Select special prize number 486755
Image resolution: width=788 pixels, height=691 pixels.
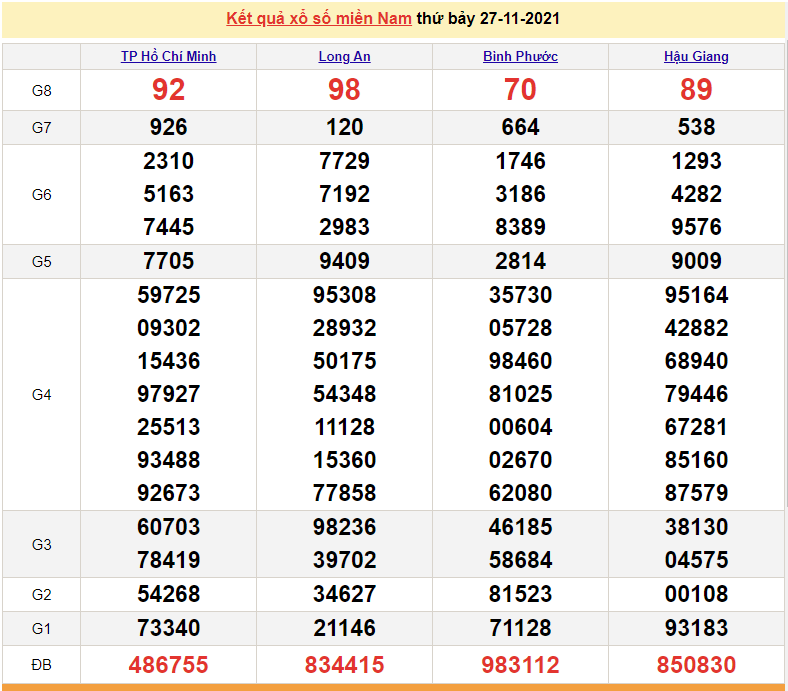click(168, 665)
